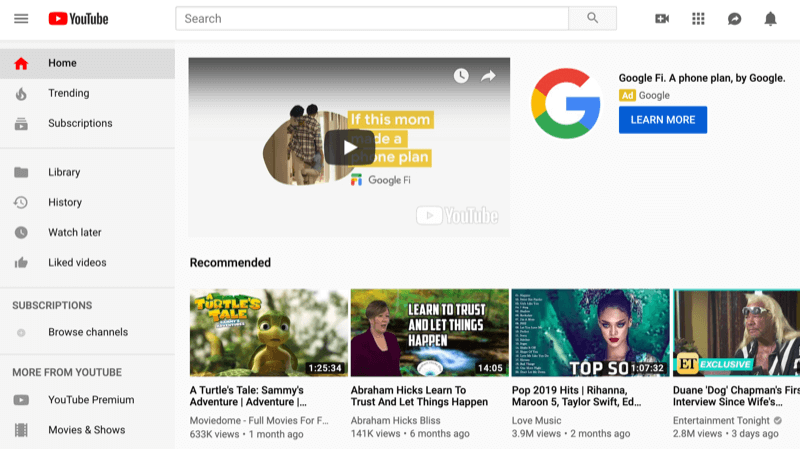The image size is (800, 449).
Task: Open Learn To Trust video thumbnail
Action: click(x=430, y=333)
